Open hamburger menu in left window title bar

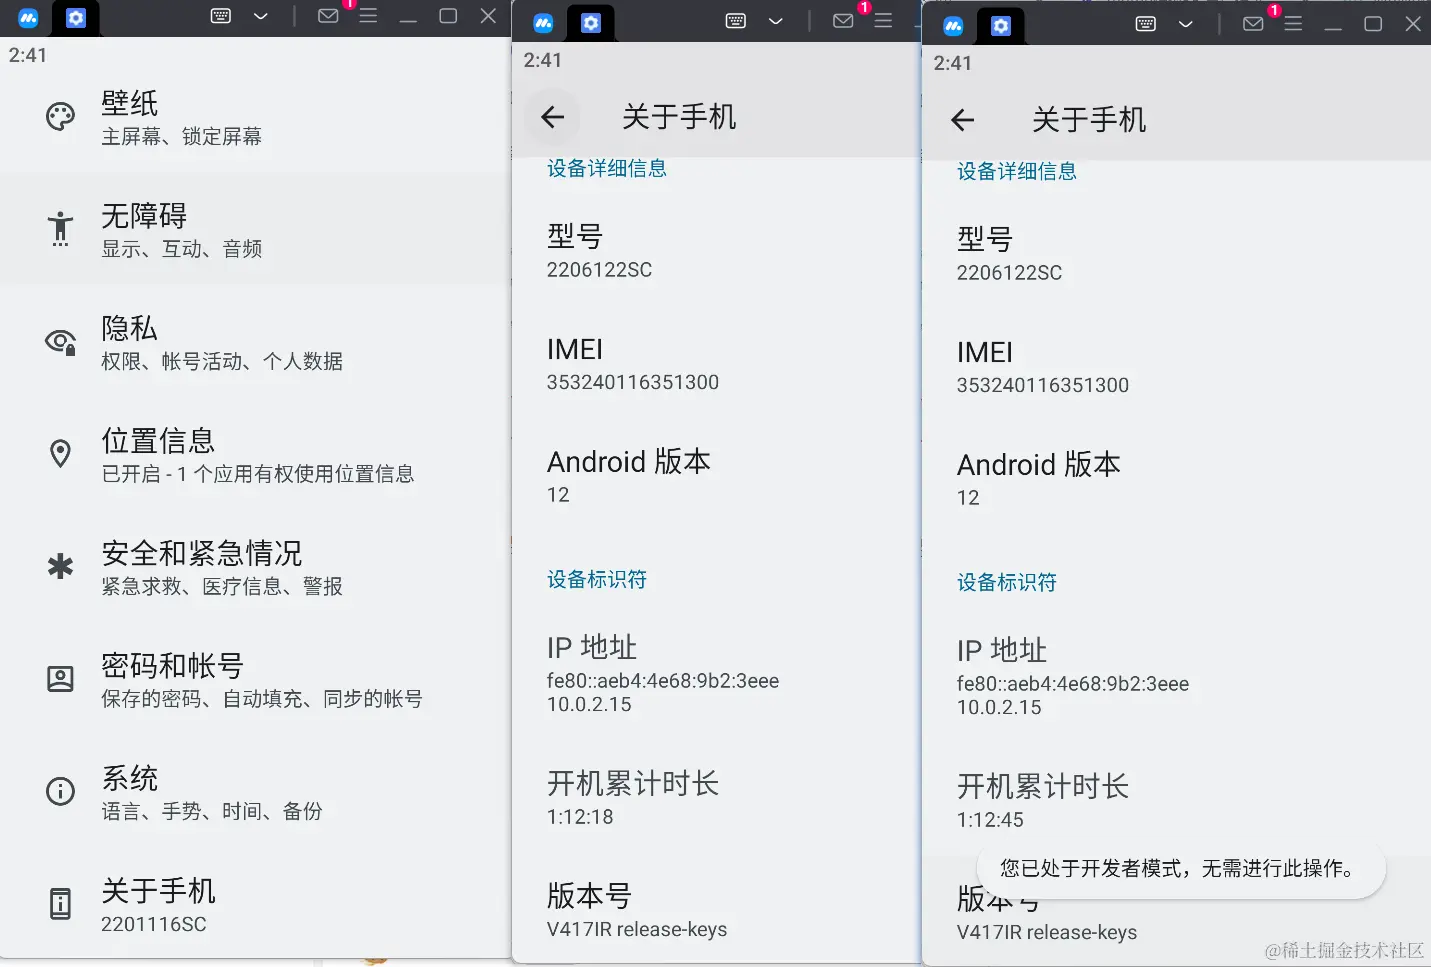tap(368, 16)
